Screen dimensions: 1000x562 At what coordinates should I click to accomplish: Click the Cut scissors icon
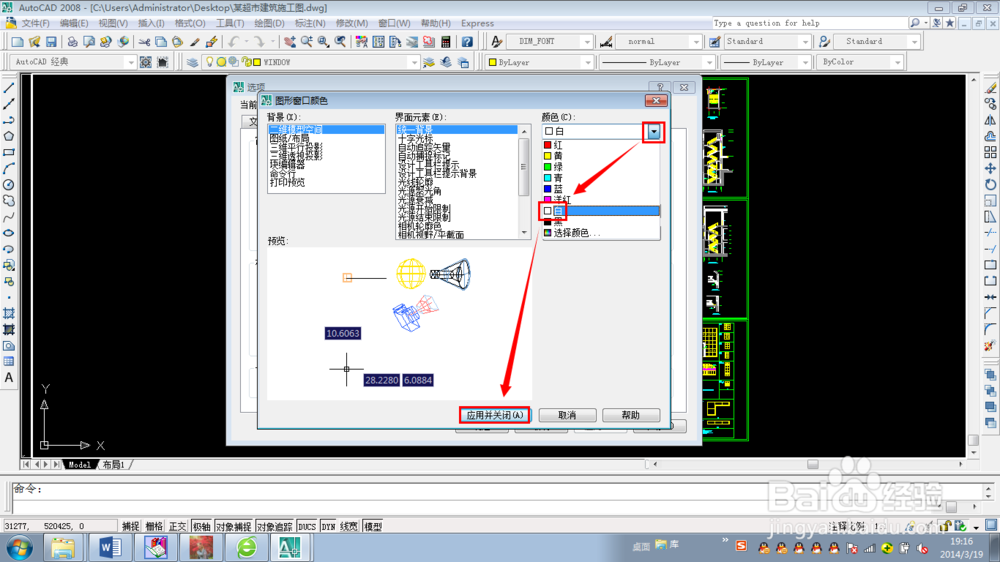tap(144, 41)
